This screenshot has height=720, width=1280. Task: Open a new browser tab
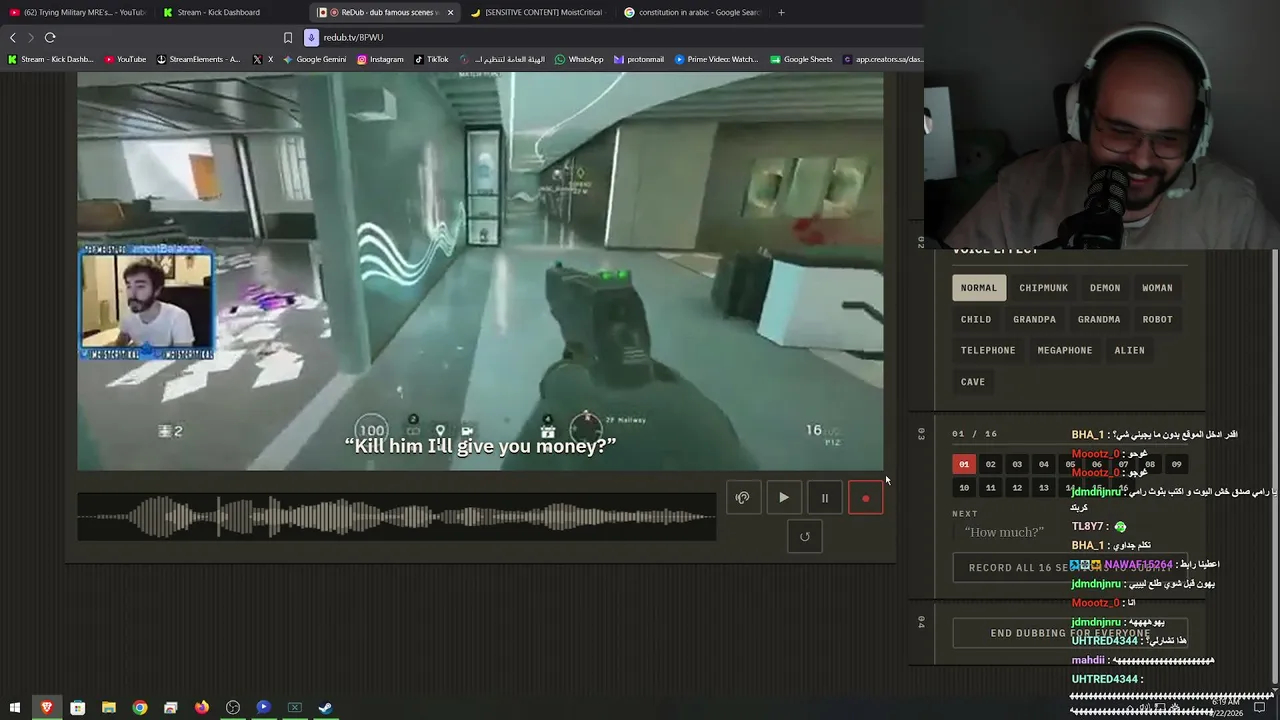pos(781,12)
